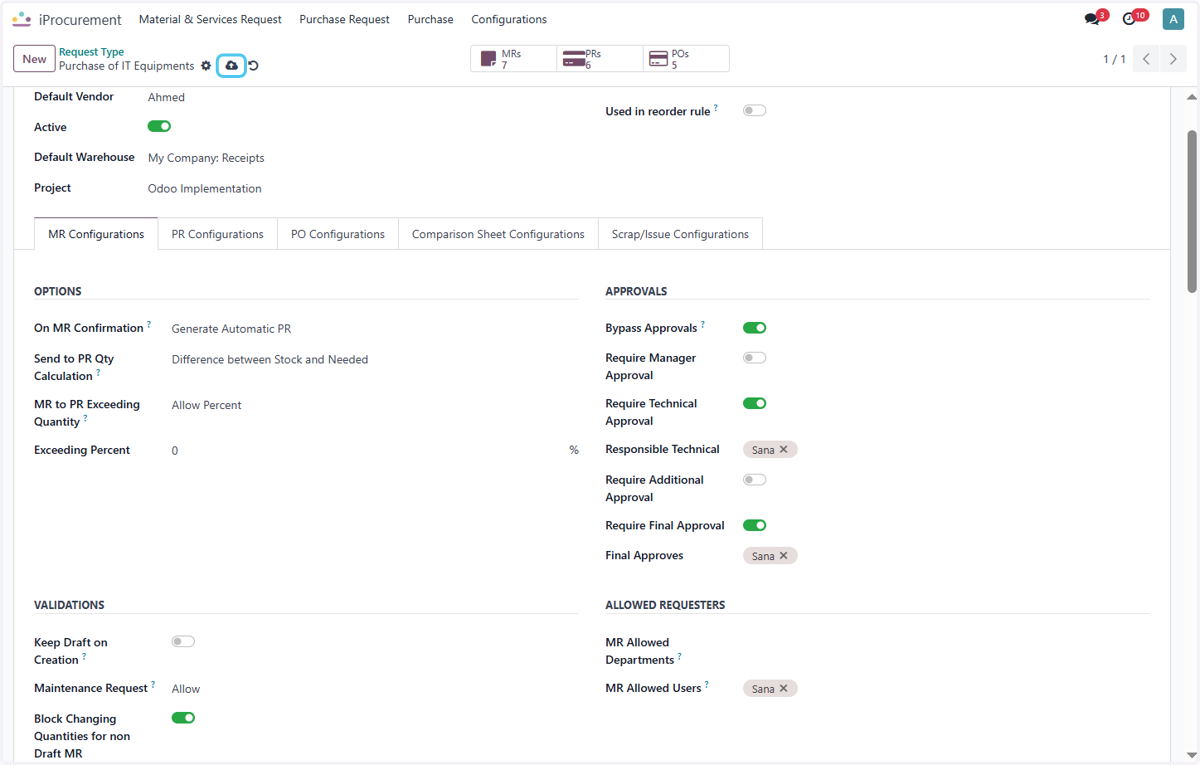Viewport: 1200px width, 765px height.
Task: Disable Require Final Approval toggle
Action: click(754, 526)
